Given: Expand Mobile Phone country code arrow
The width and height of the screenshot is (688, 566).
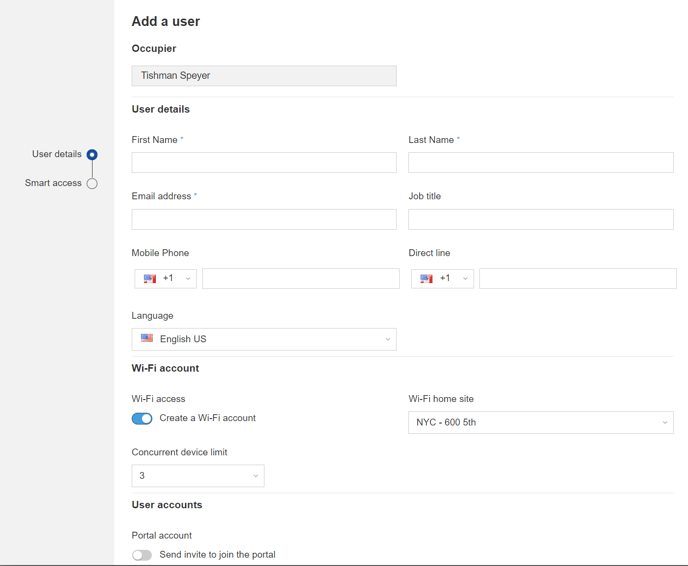Looking at the screenshot, I should tap(188, 279).
